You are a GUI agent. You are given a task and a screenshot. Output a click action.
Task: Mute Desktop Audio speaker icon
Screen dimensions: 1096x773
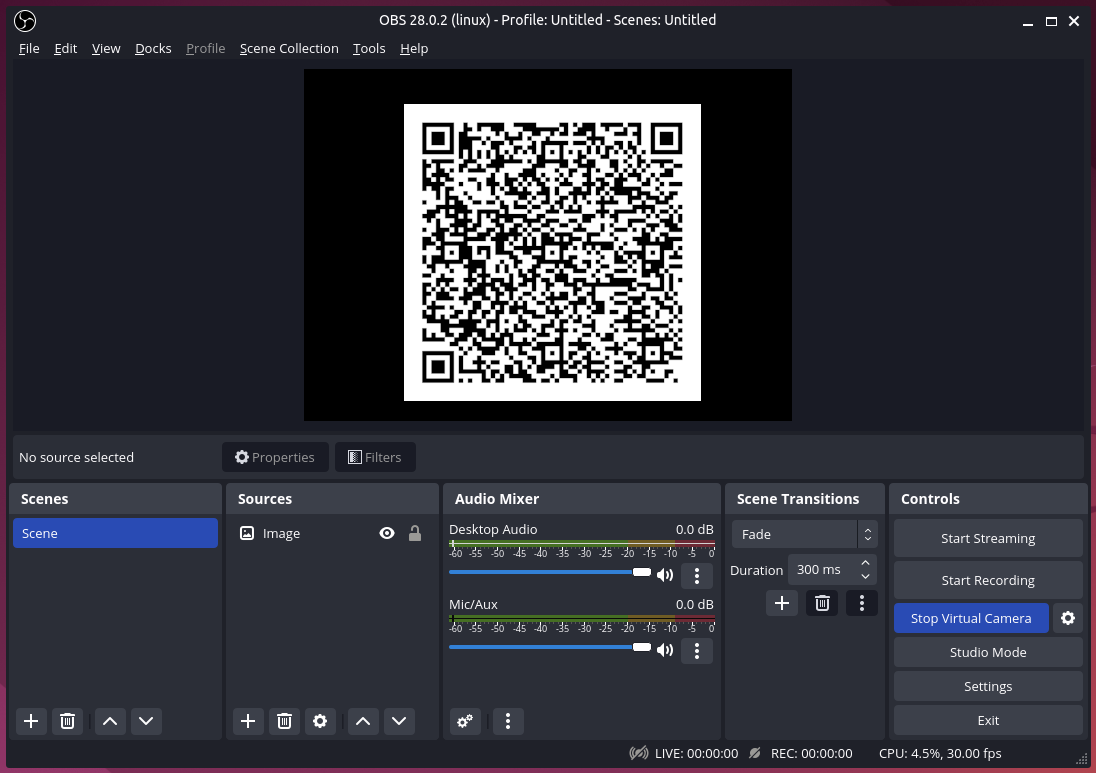pyautogui.click(x=665, y=575)
